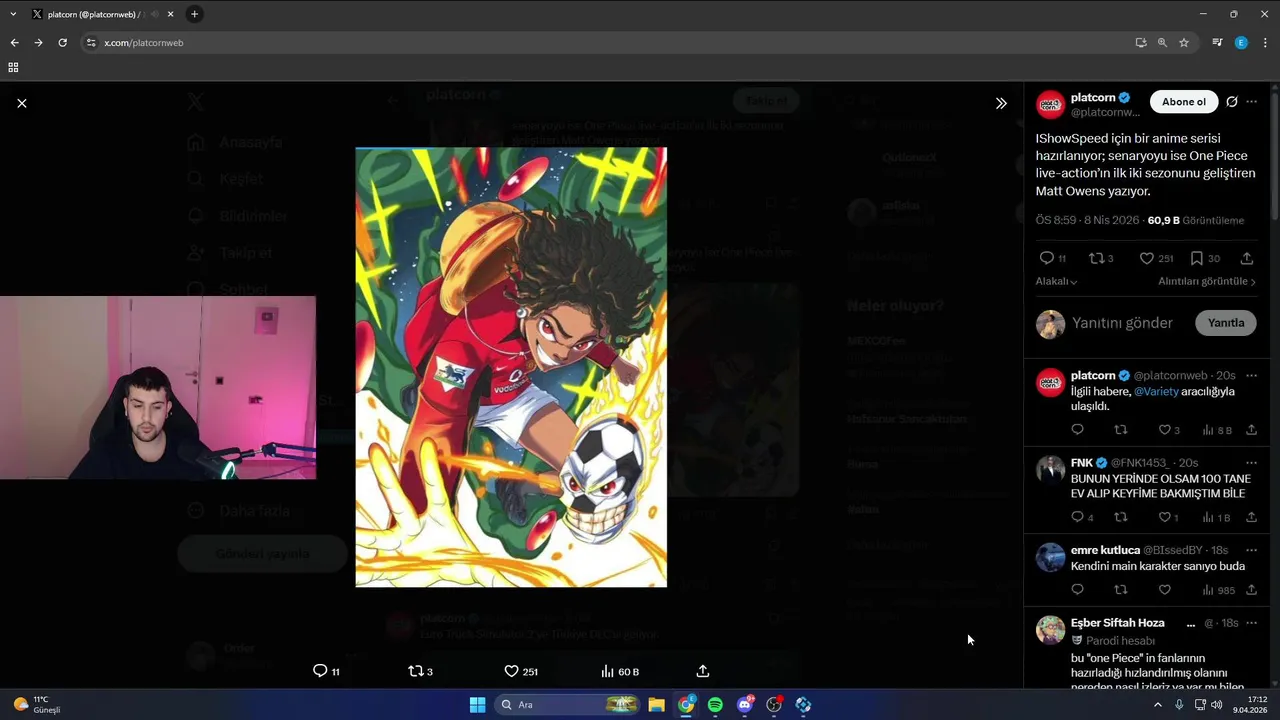
Task: Click the reply icon with 11 below the image
Action: 326,671
